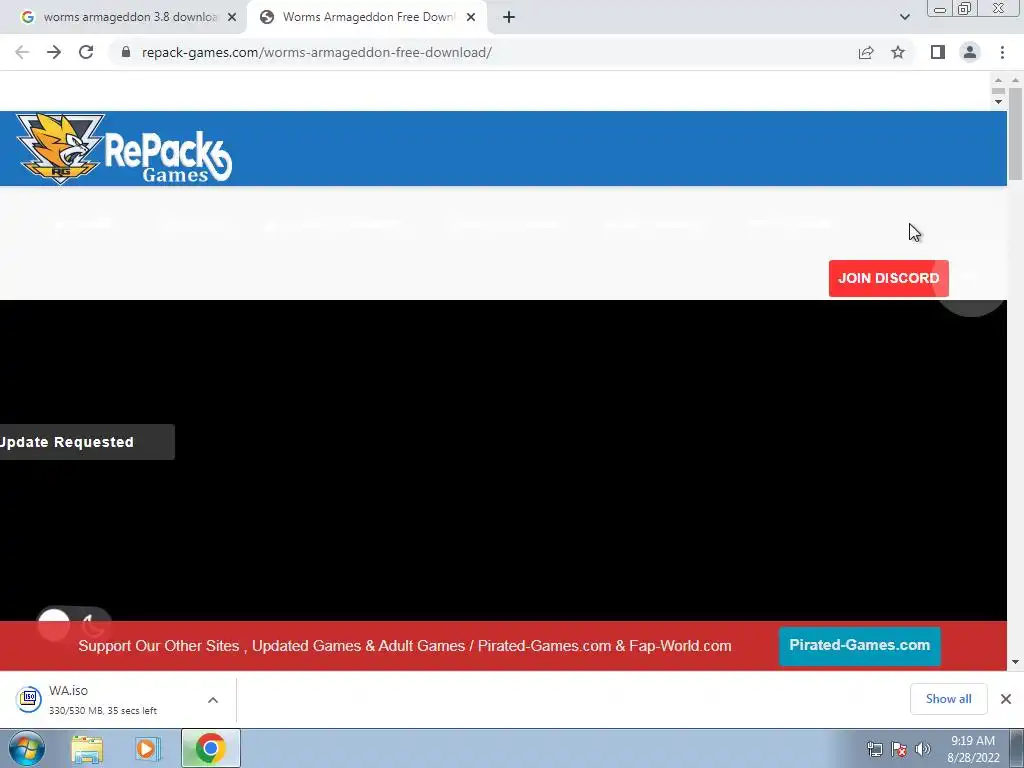The height and width of the screenshot is (768, 1024).
Task: Share this page icon in address bar
Action: coord(866,52)
